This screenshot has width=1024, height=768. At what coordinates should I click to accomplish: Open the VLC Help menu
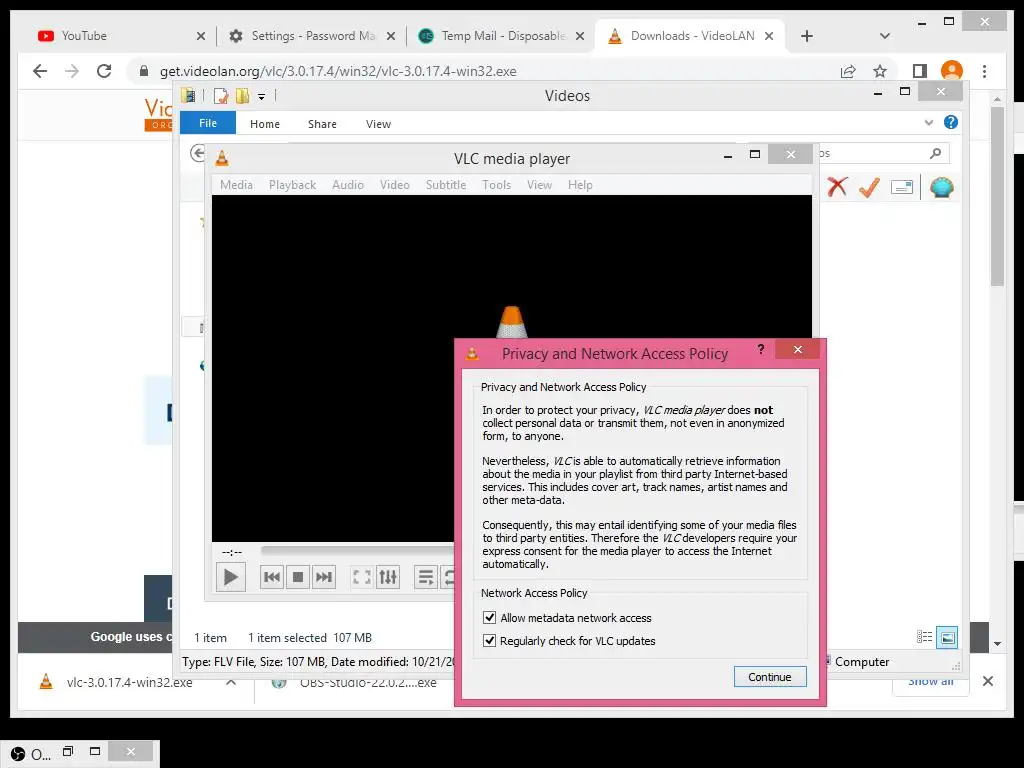pos(580,185)
